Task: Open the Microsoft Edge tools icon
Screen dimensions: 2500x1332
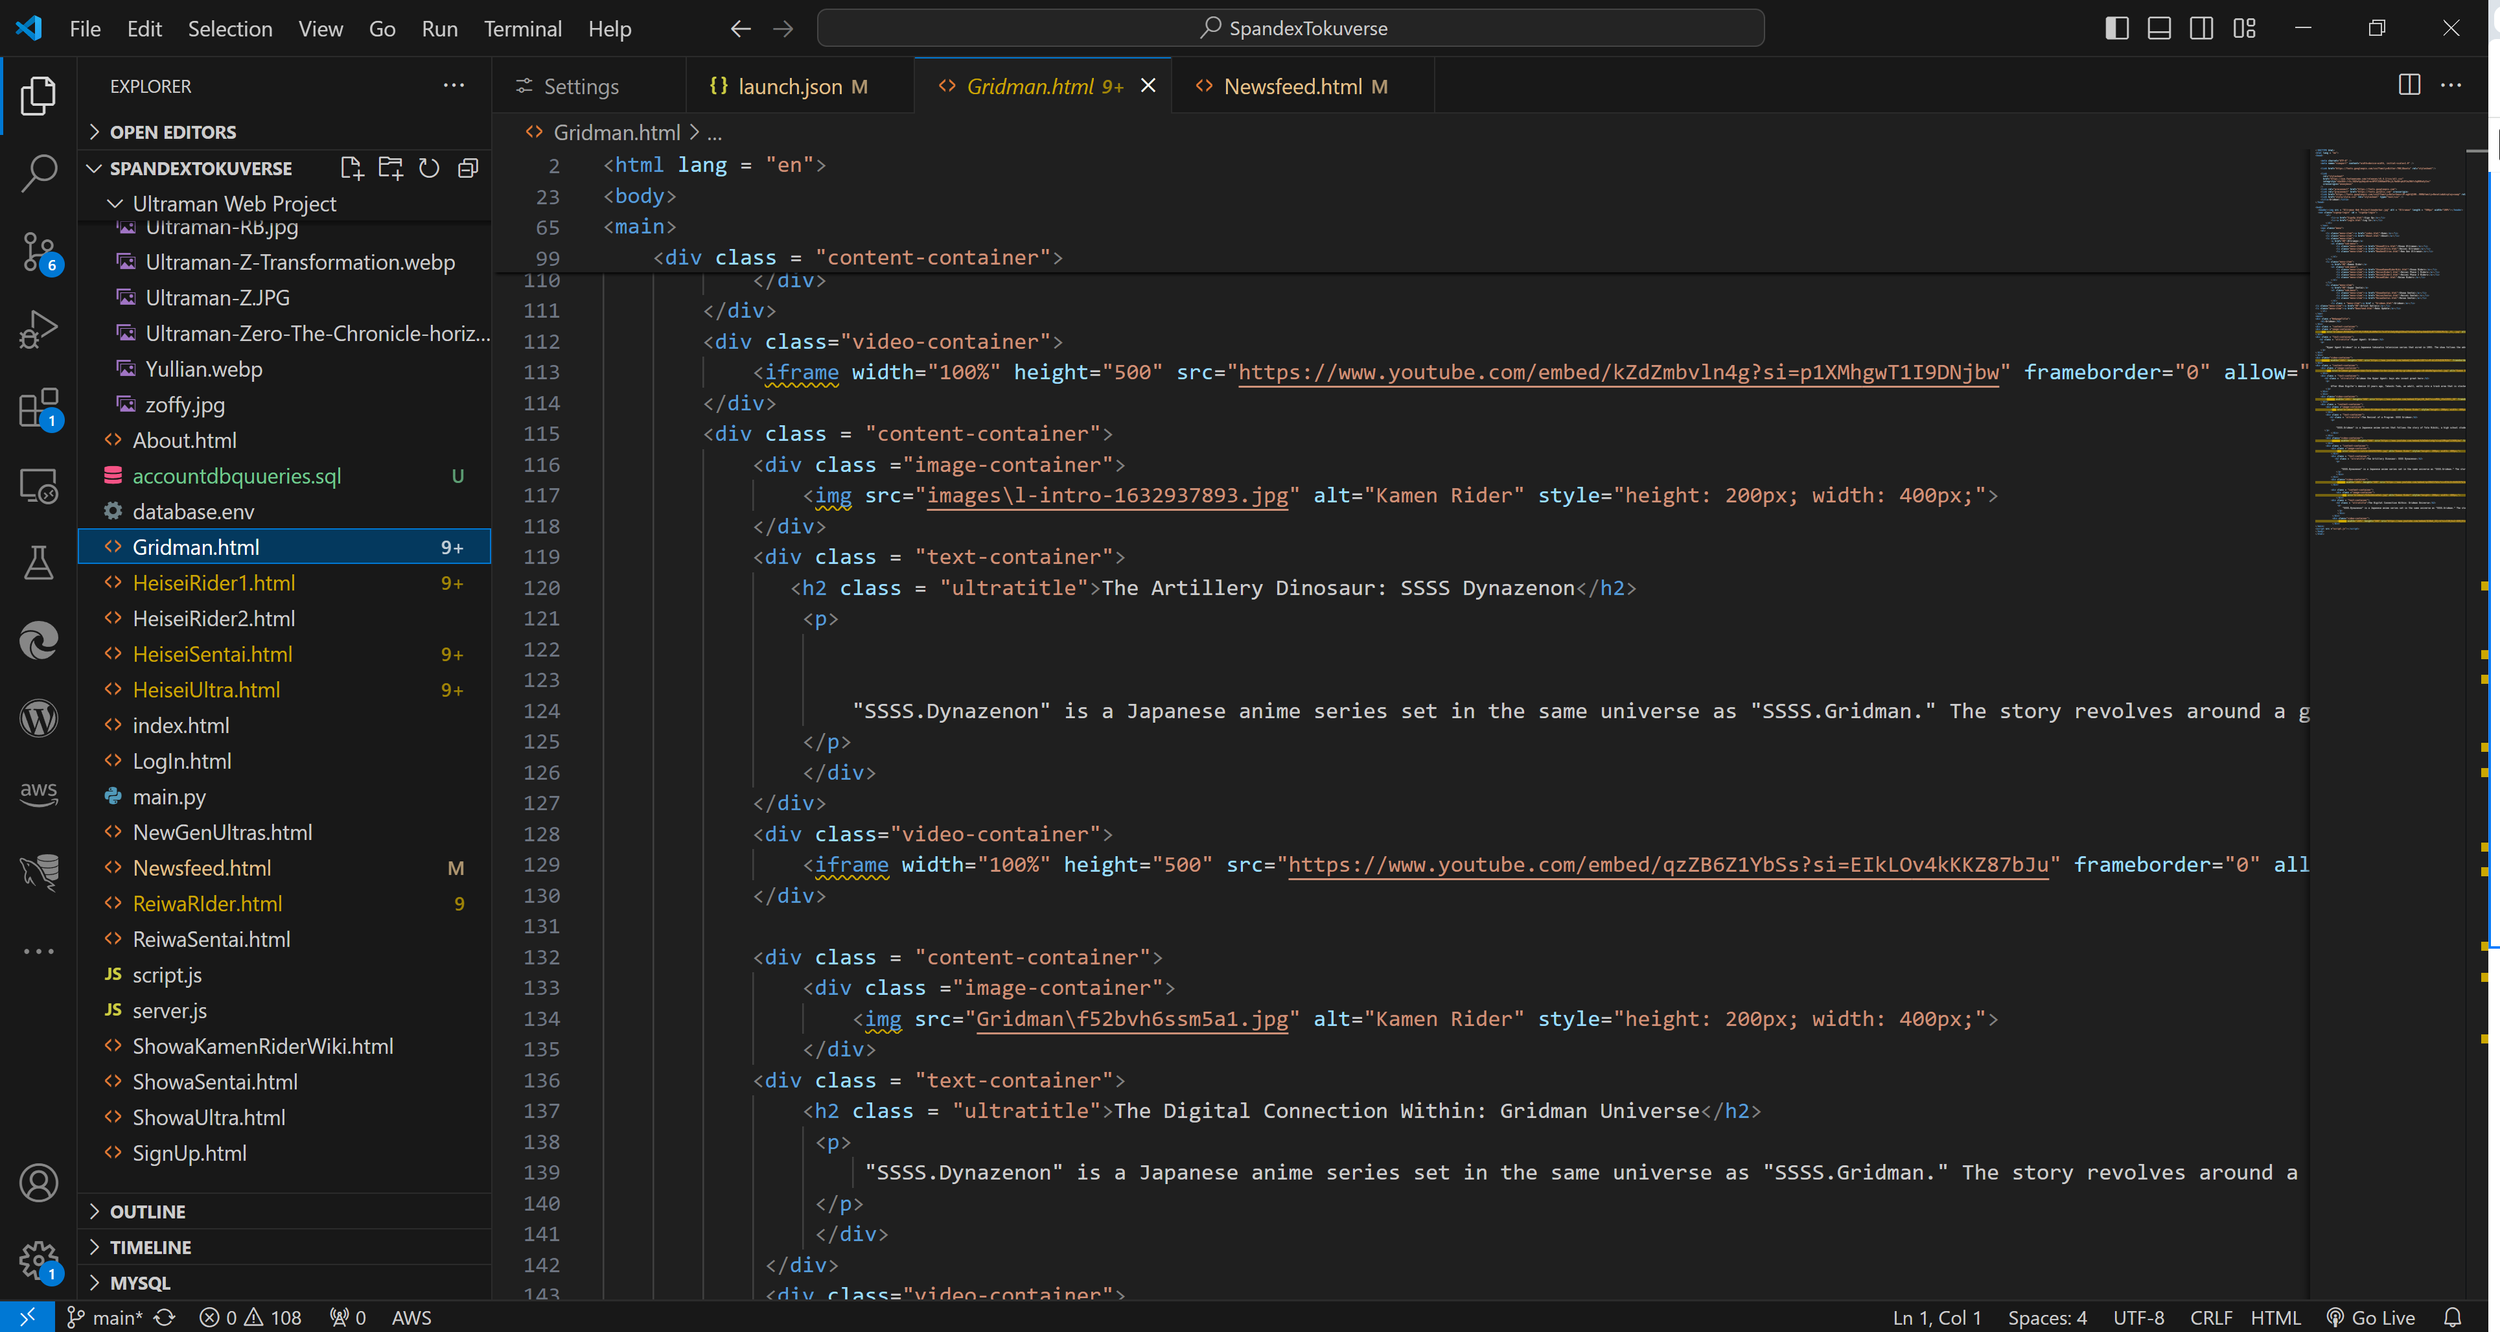Action: coord(38,641)
